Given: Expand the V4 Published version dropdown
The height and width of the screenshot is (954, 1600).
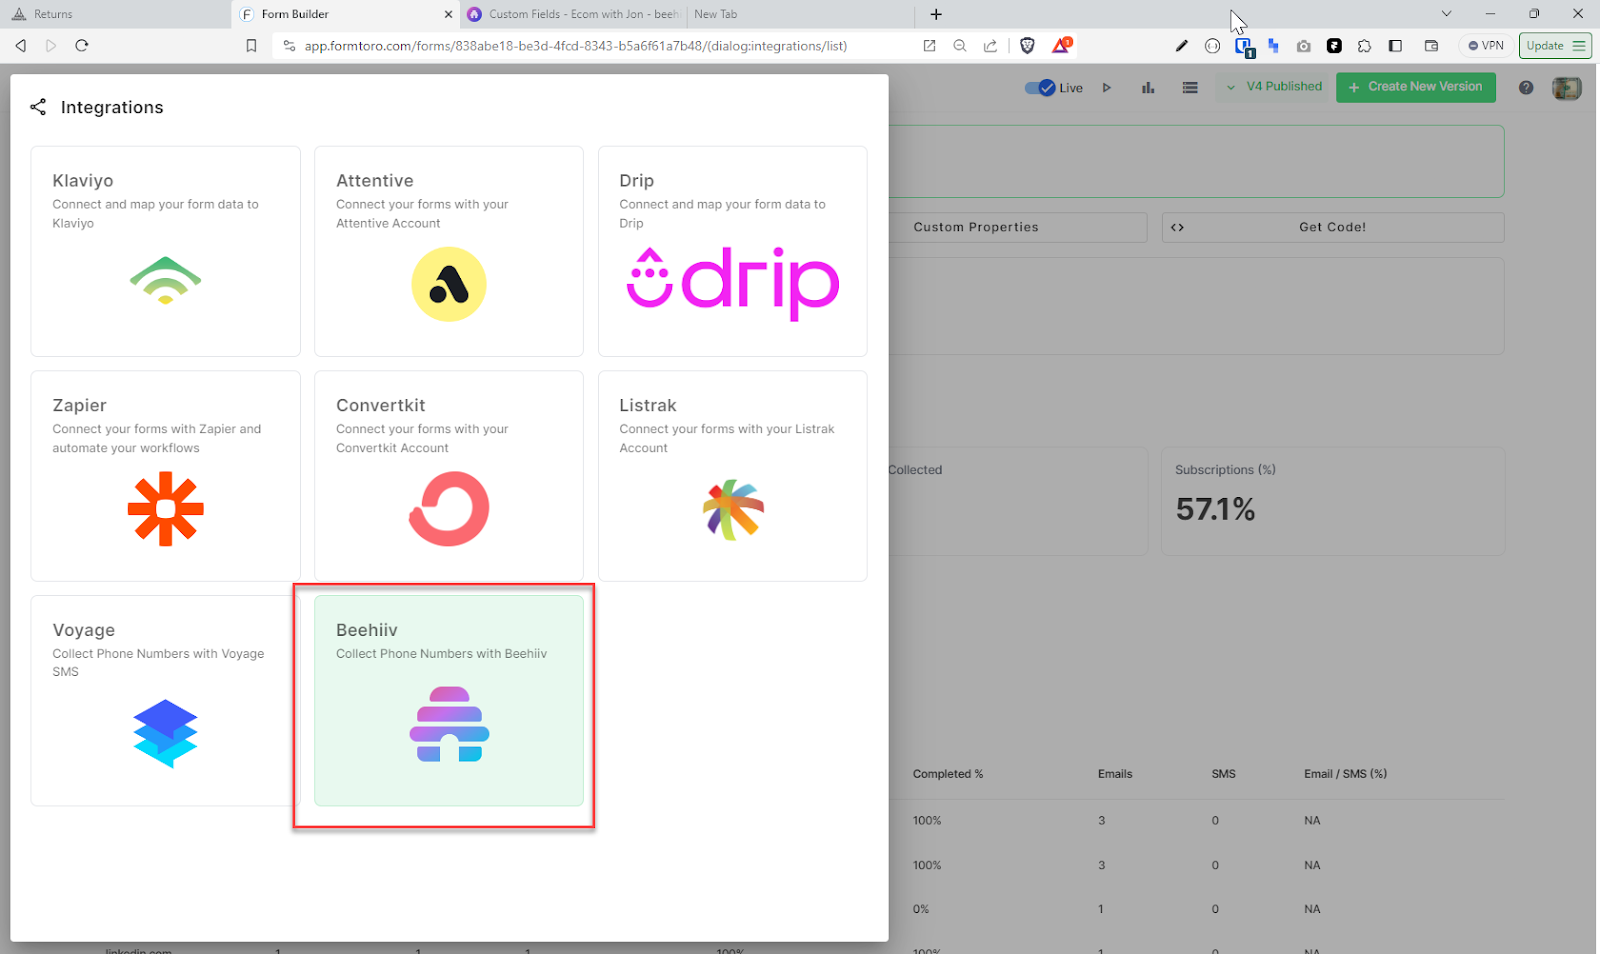Looking at the screenshot, I should pos(1275,87).
